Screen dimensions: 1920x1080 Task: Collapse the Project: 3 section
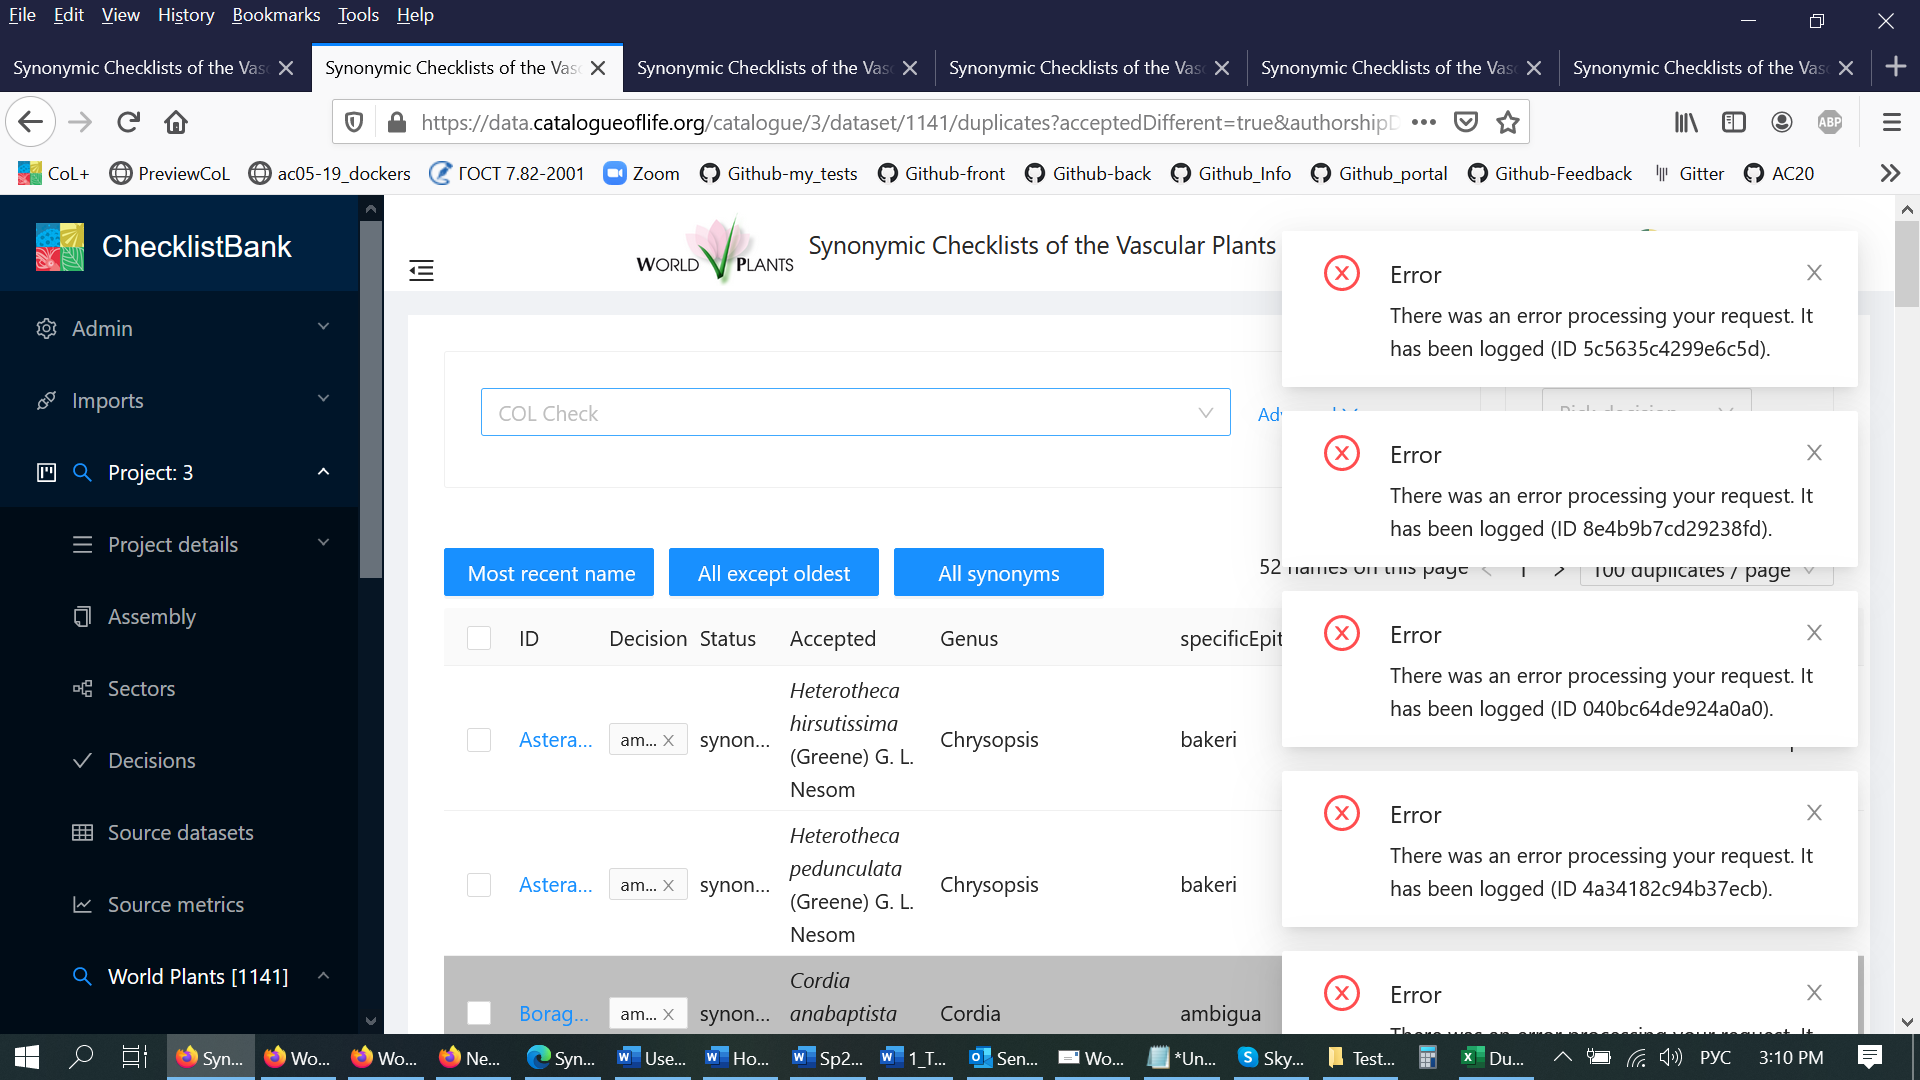tap(323, 472)
